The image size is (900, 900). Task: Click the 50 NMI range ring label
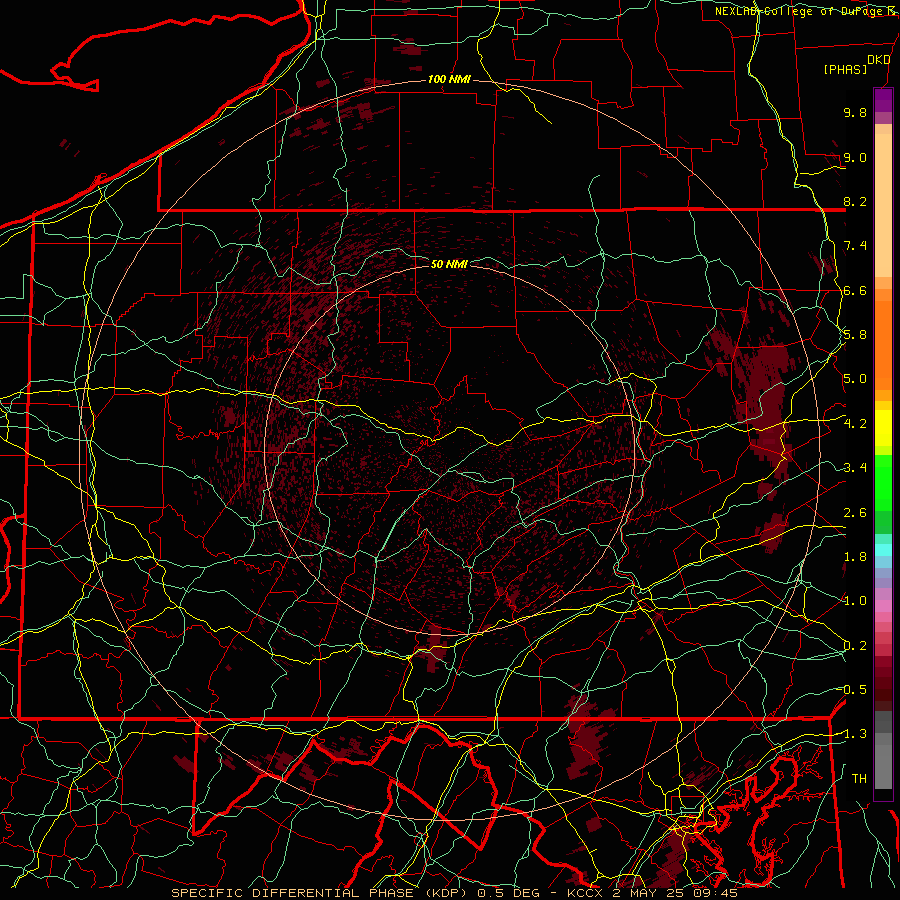pyautogui.click(x=449, y=264)
